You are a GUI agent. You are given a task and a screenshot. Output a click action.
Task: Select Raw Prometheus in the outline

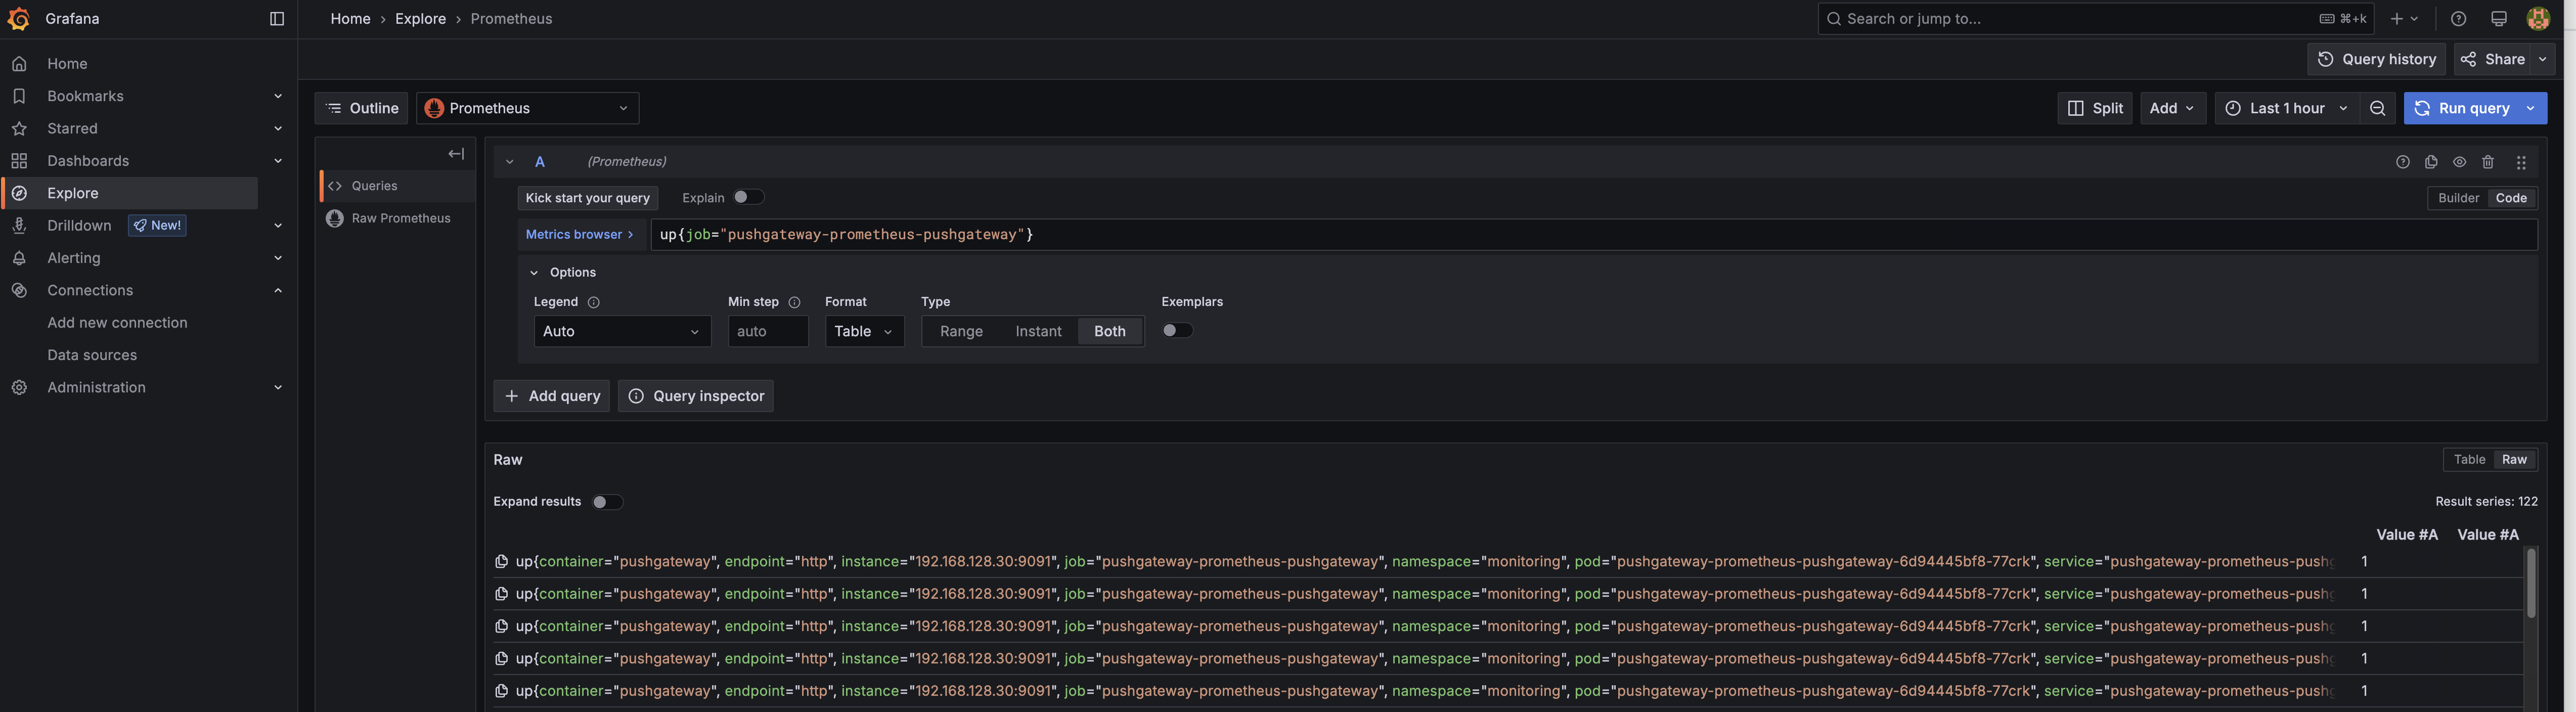(x=397, y=218)
